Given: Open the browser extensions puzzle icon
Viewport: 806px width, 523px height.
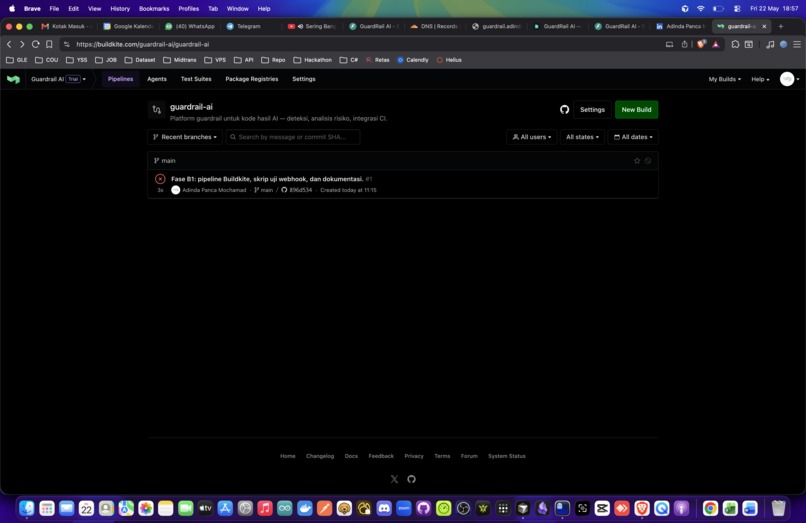Looking at the screenshot, I should coord(735,44).
